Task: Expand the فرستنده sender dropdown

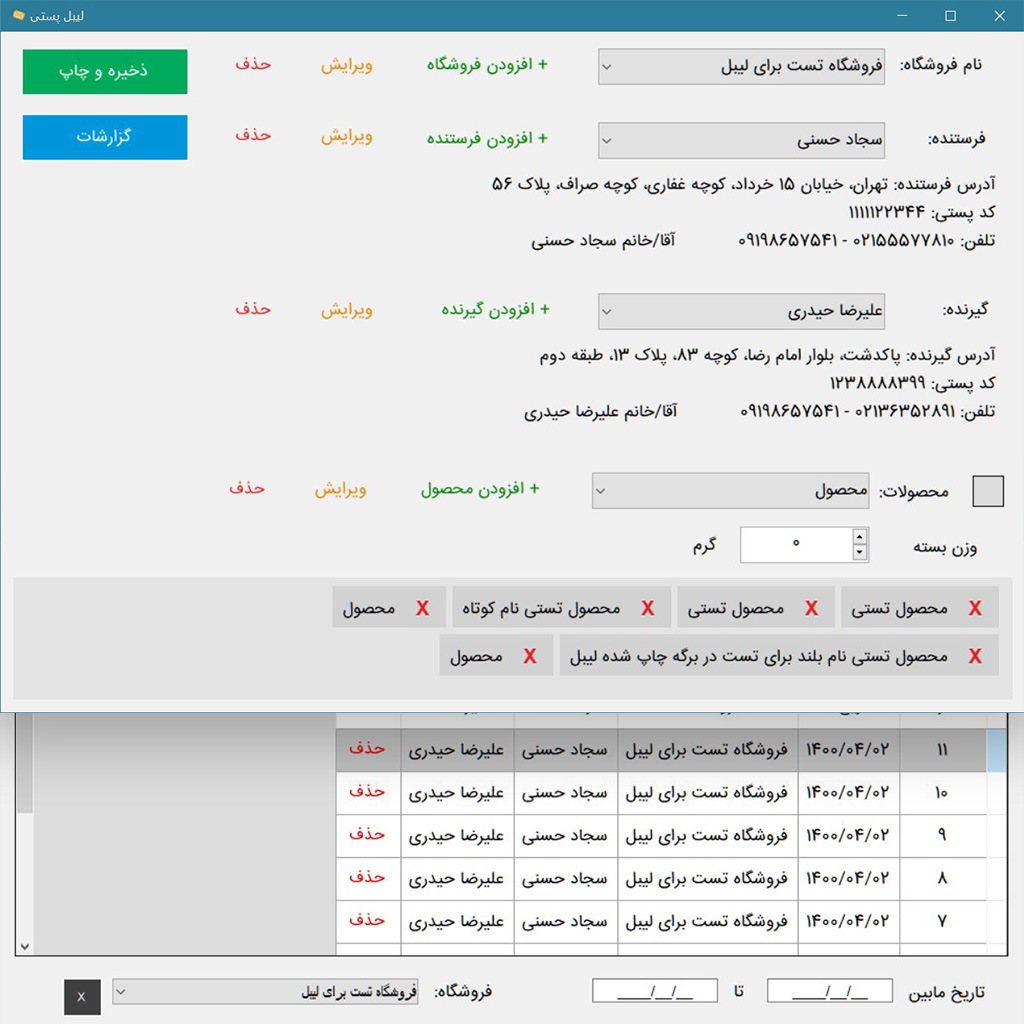Action: (741, 141)
